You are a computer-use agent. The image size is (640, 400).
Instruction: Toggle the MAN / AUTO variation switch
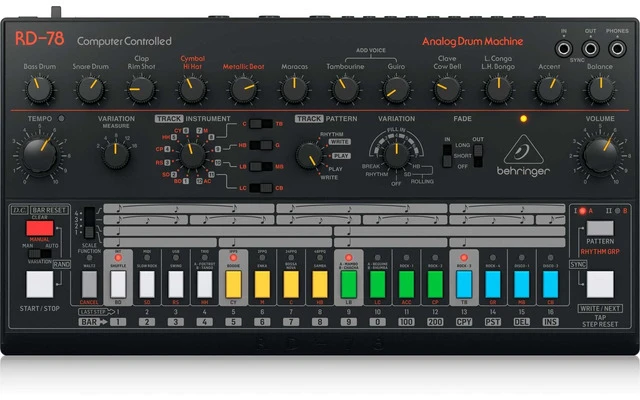40,253
